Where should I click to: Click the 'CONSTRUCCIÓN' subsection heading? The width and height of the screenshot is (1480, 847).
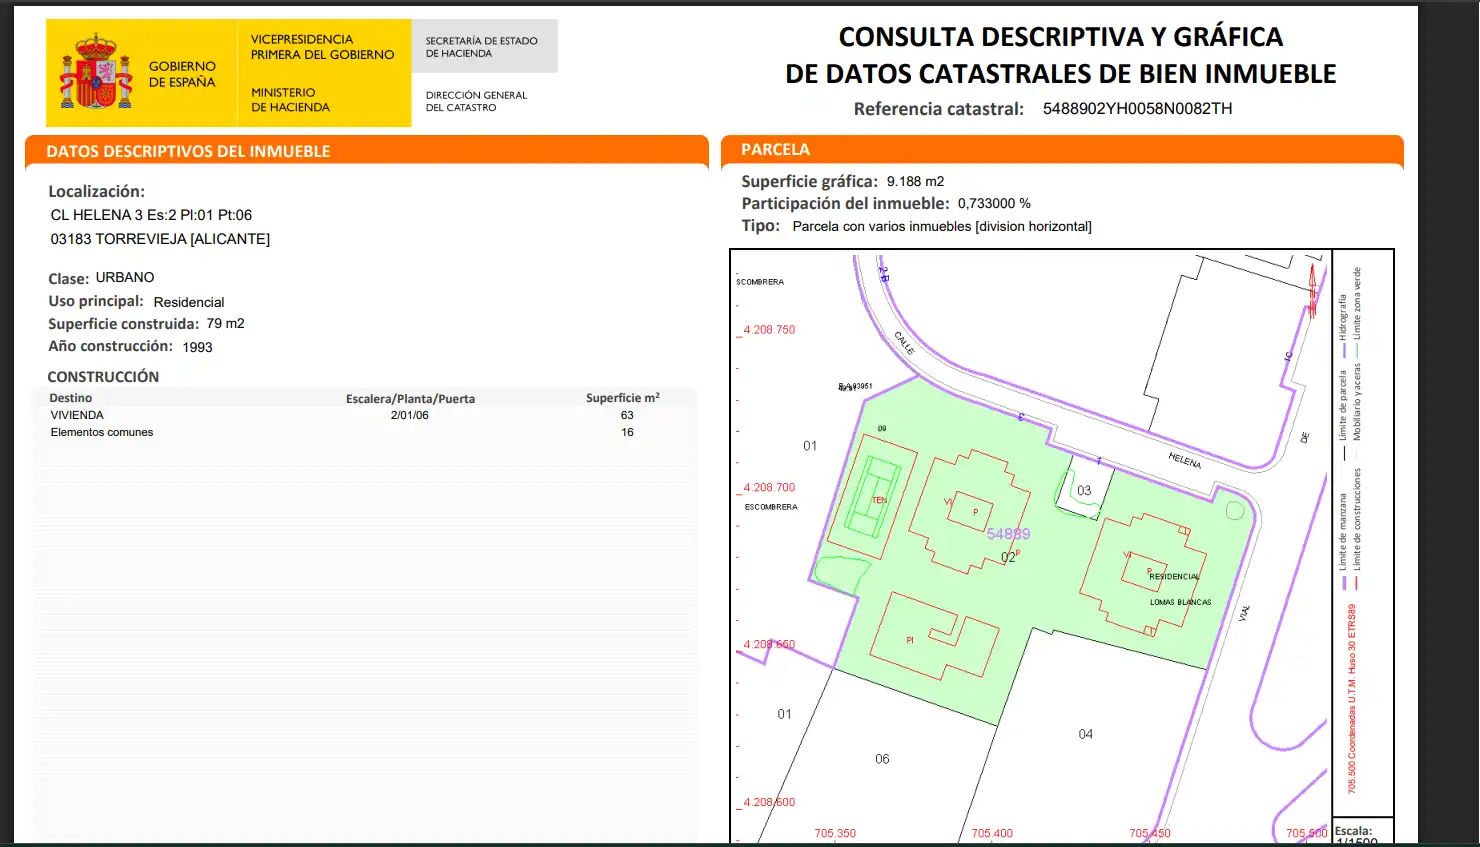tap(103, 377)
